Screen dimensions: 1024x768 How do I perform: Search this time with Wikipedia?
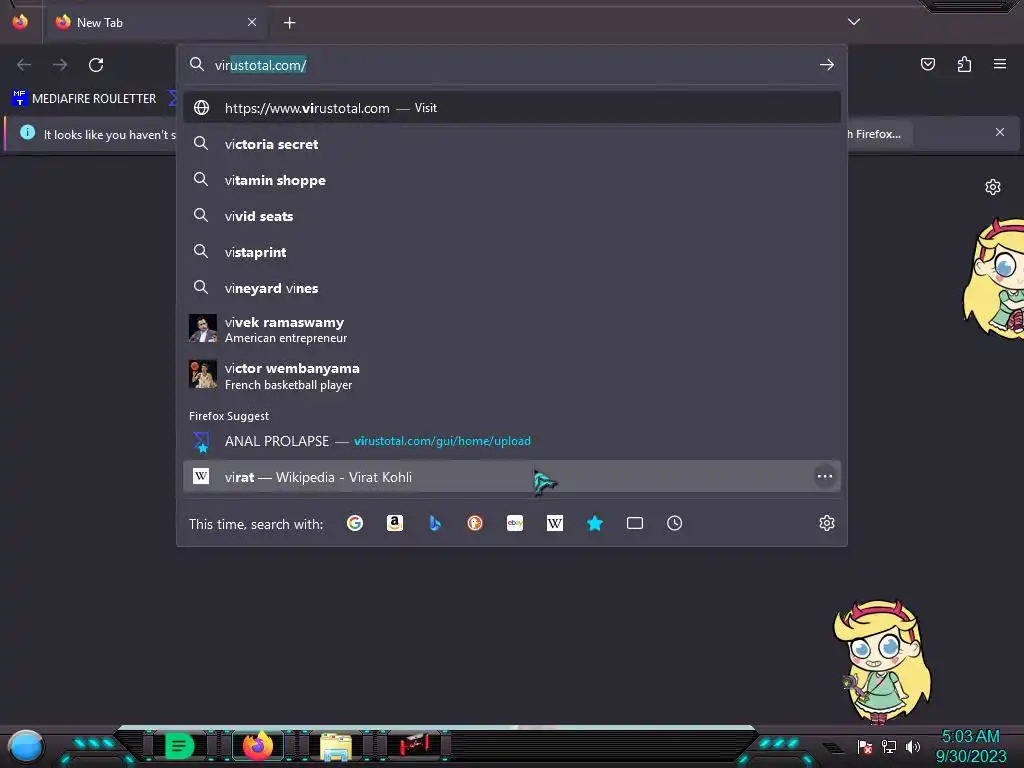[x=554, y=523]
